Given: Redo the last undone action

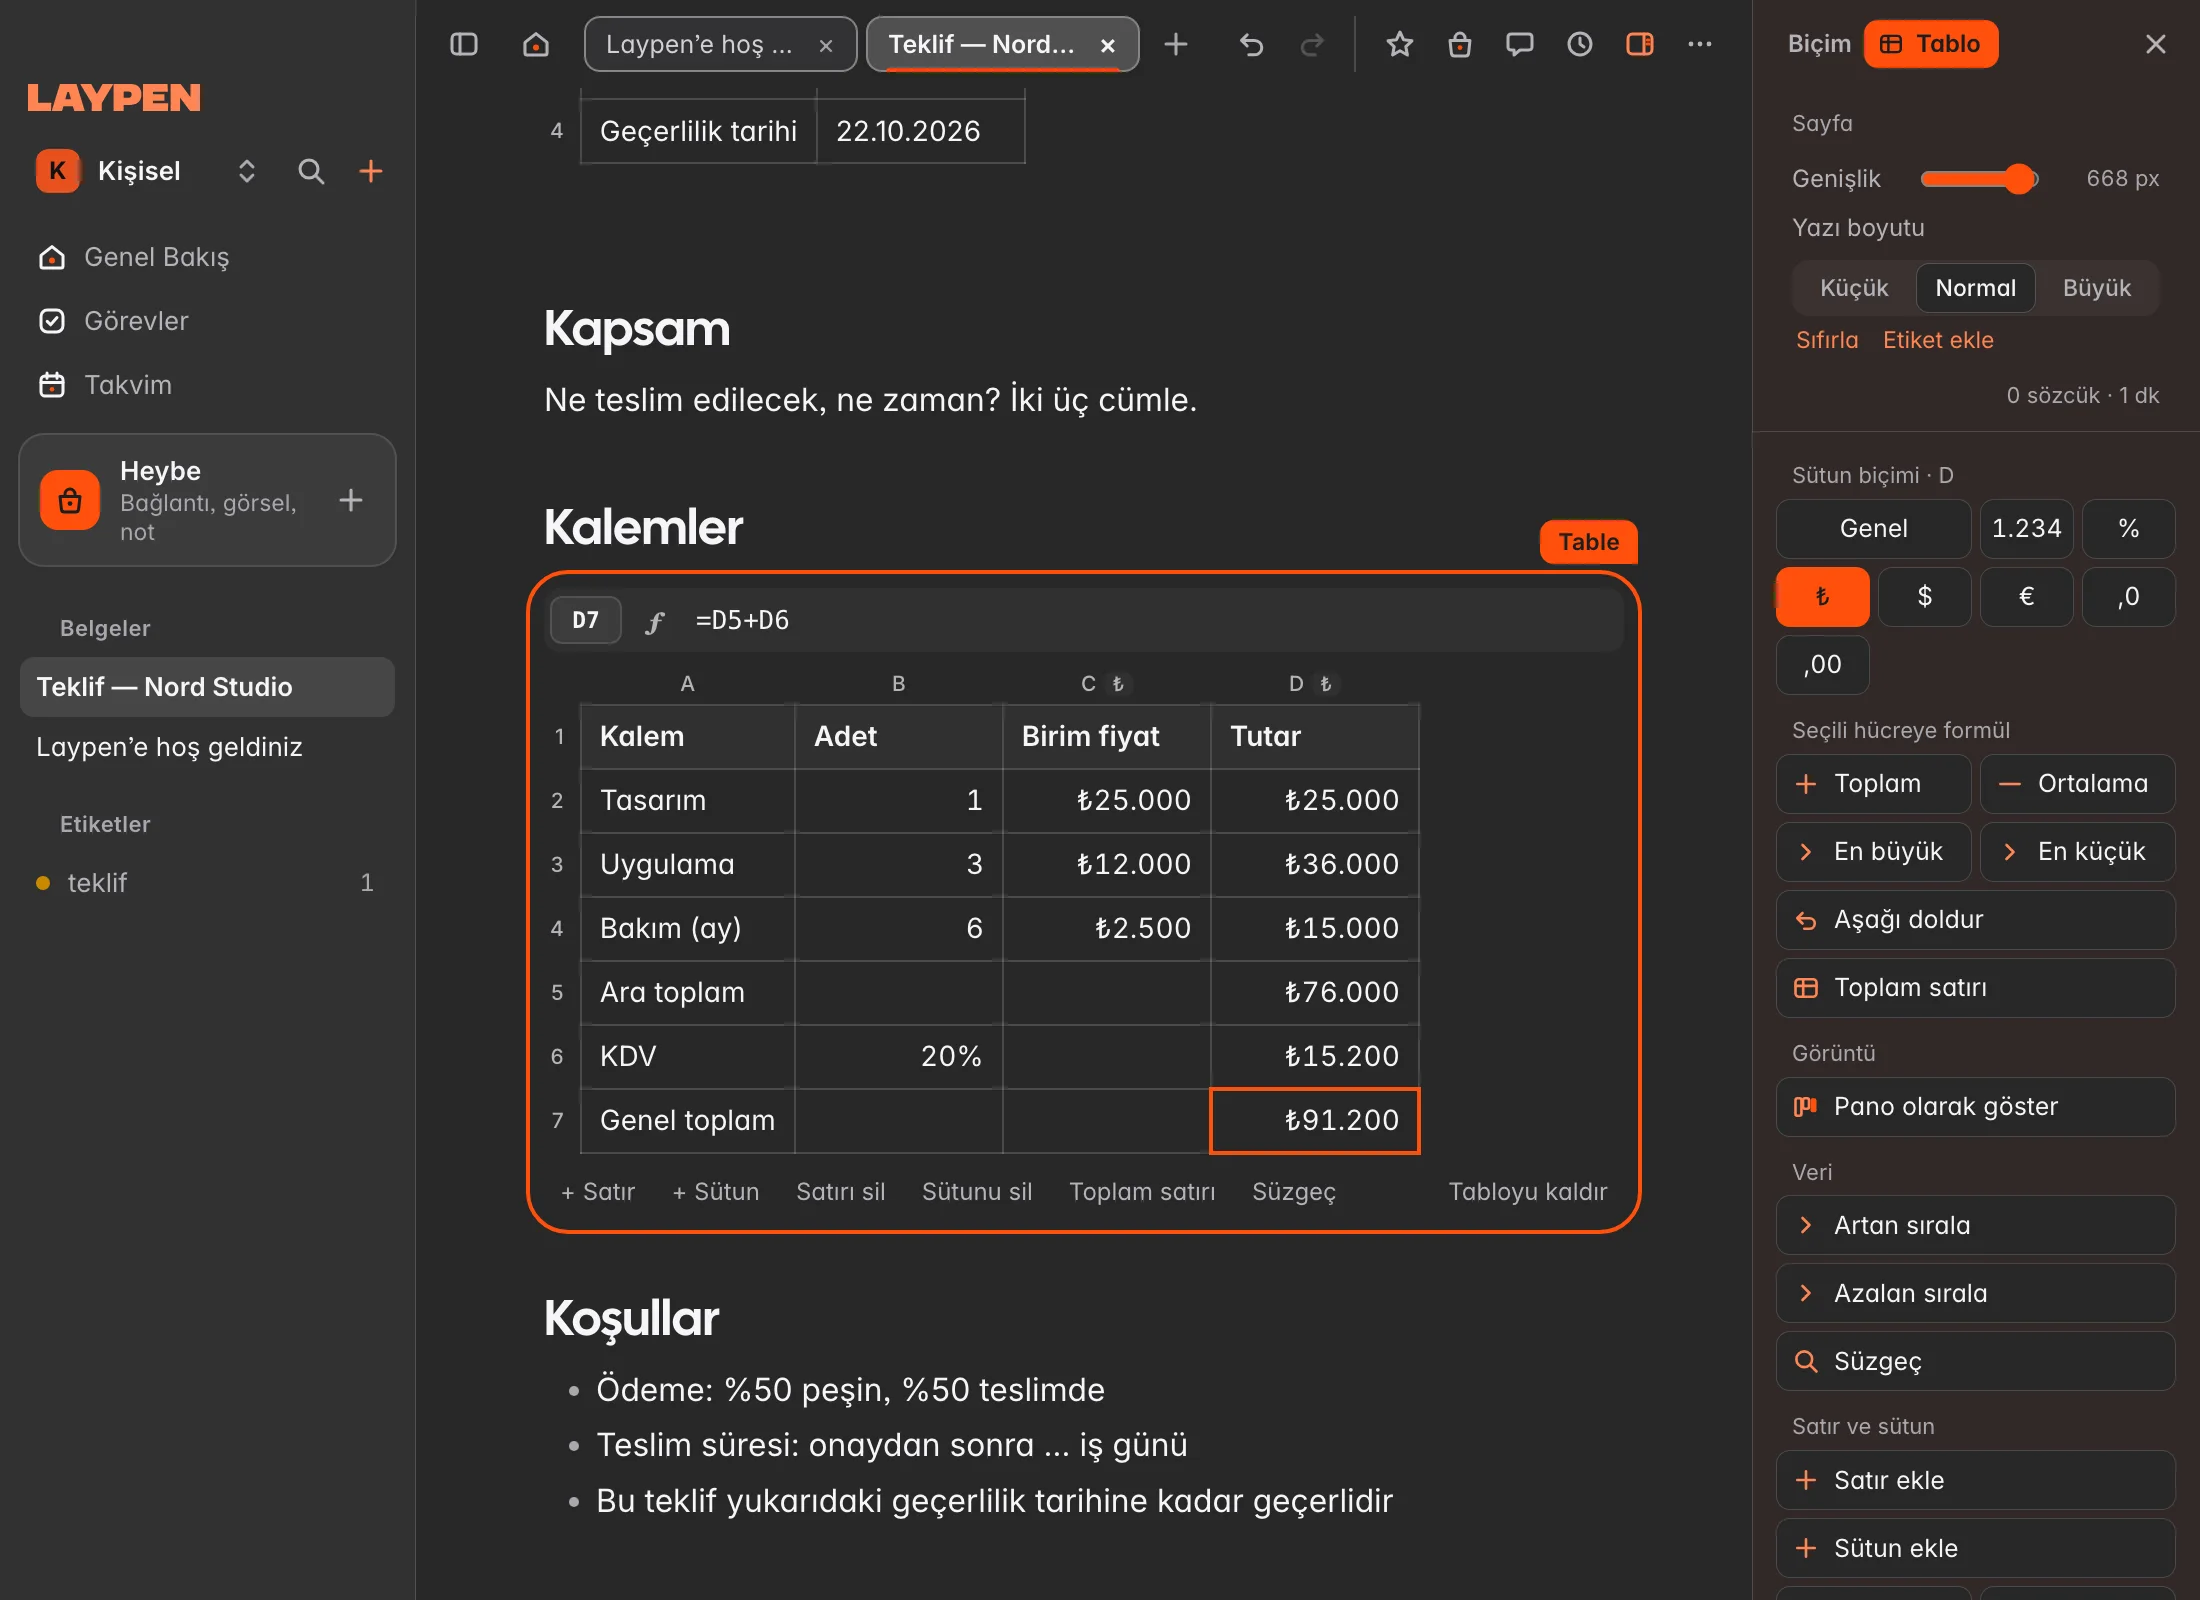Looking at the screenshot, I should [1312, 44].
